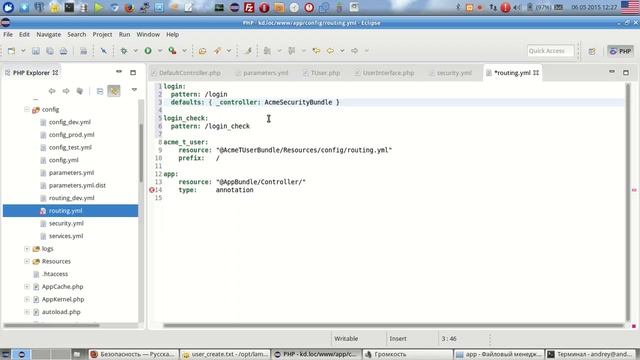Open the File menu
The image size is (640, 360).
point(8,35)
